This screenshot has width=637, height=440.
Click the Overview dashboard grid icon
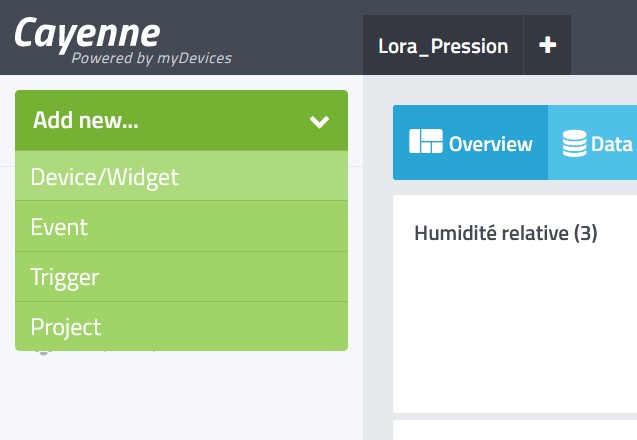[426, 141]
